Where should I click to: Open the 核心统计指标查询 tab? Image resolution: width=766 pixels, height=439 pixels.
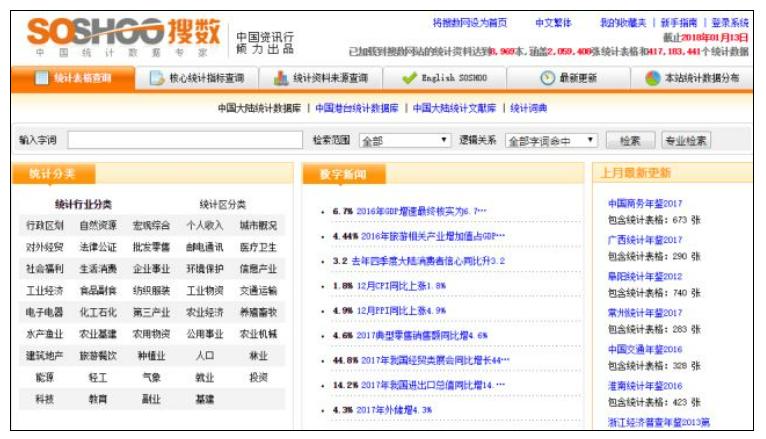(197, 78)
